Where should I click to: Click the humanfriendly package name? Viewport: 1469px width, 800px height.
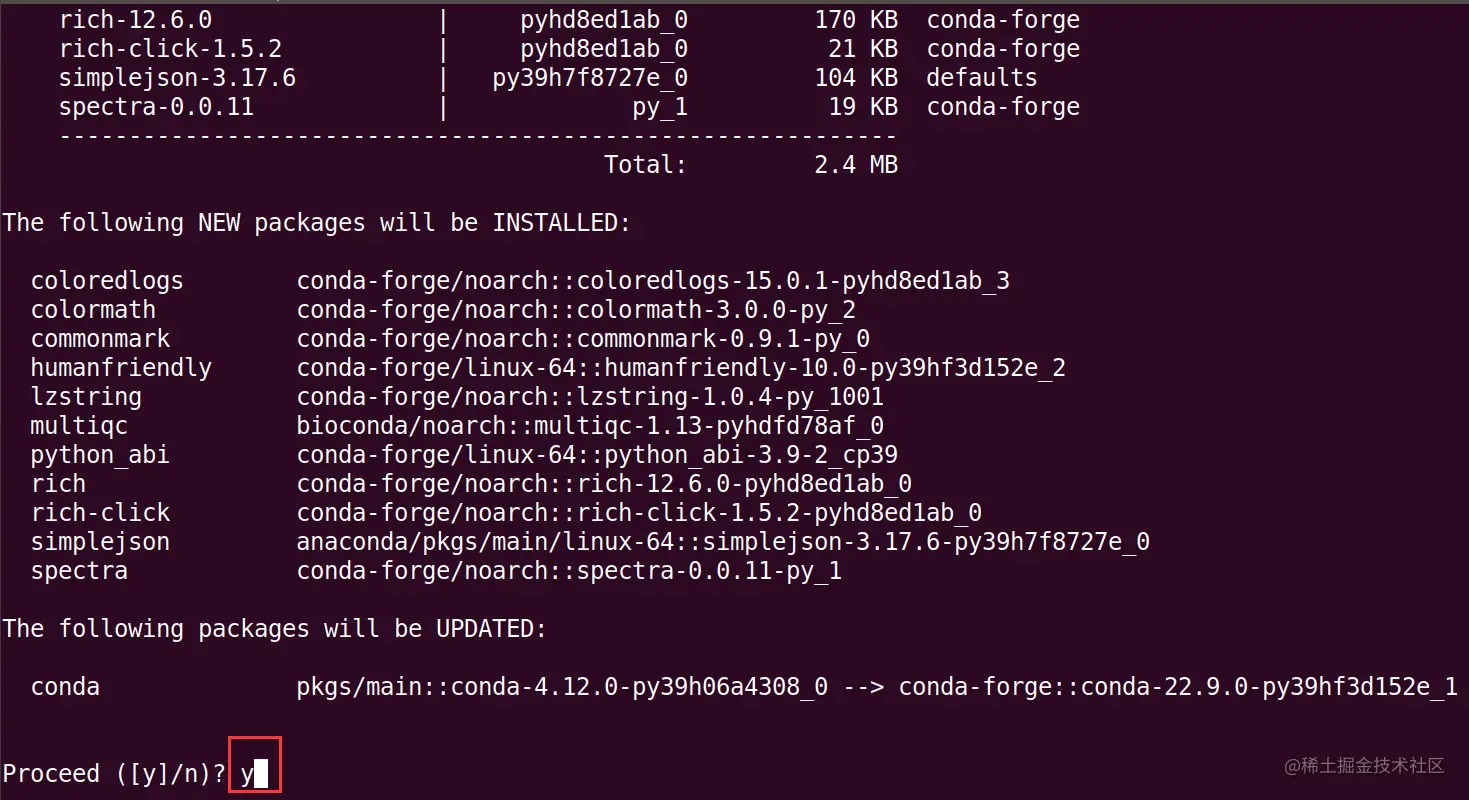pyautogui.click(x=121, y=367)
